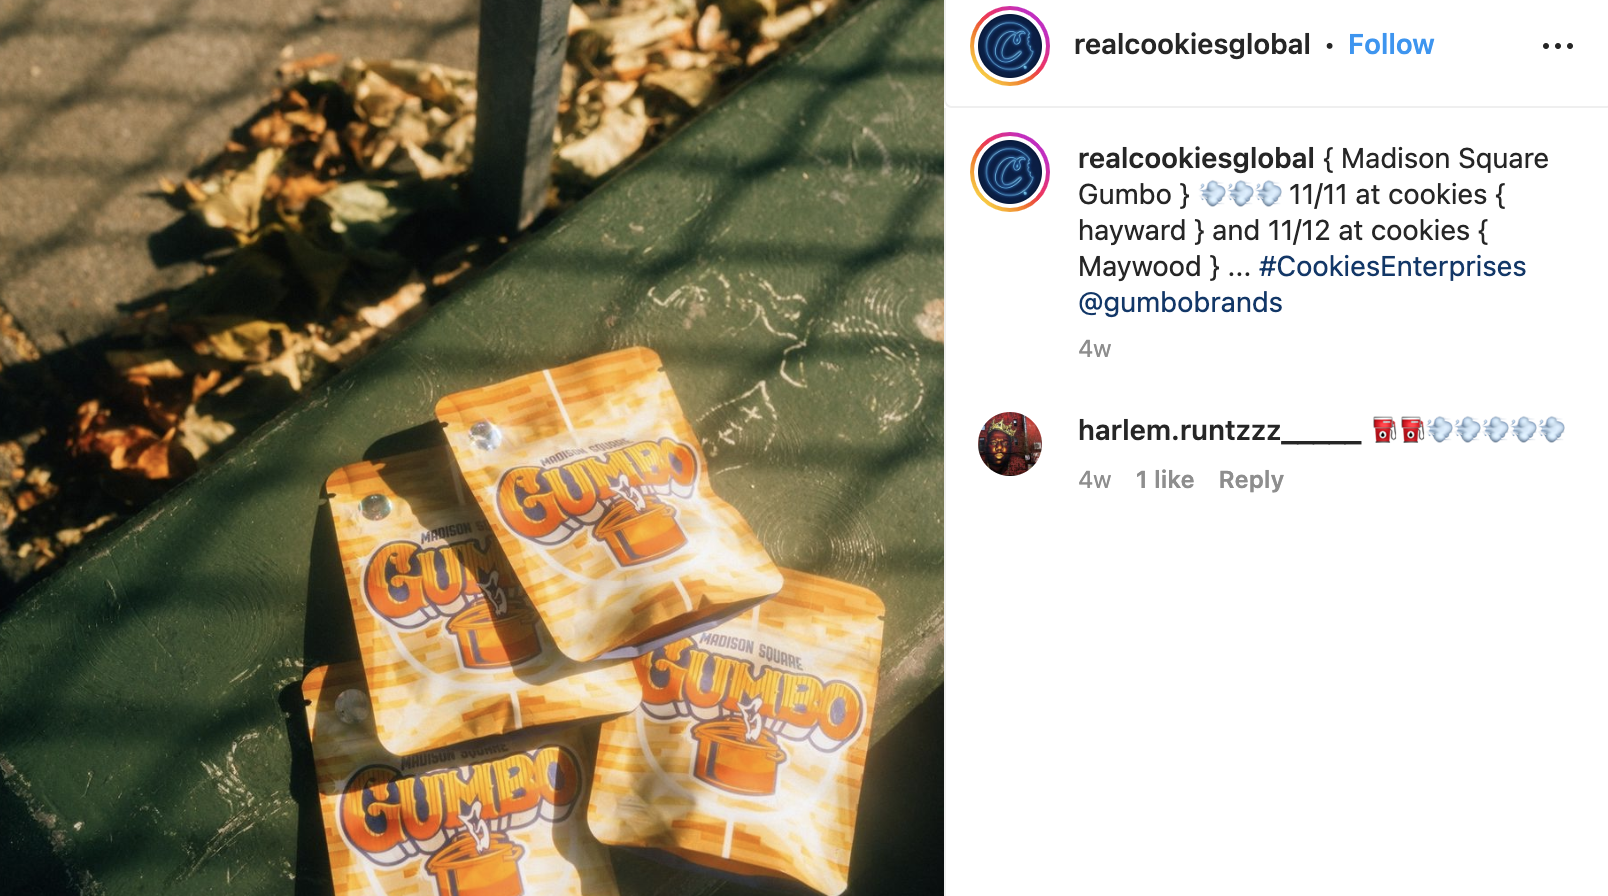Open realcookiesglobal profile picture in header
Viewport: 1608px width, 896px height.
tap(1010, 46)
